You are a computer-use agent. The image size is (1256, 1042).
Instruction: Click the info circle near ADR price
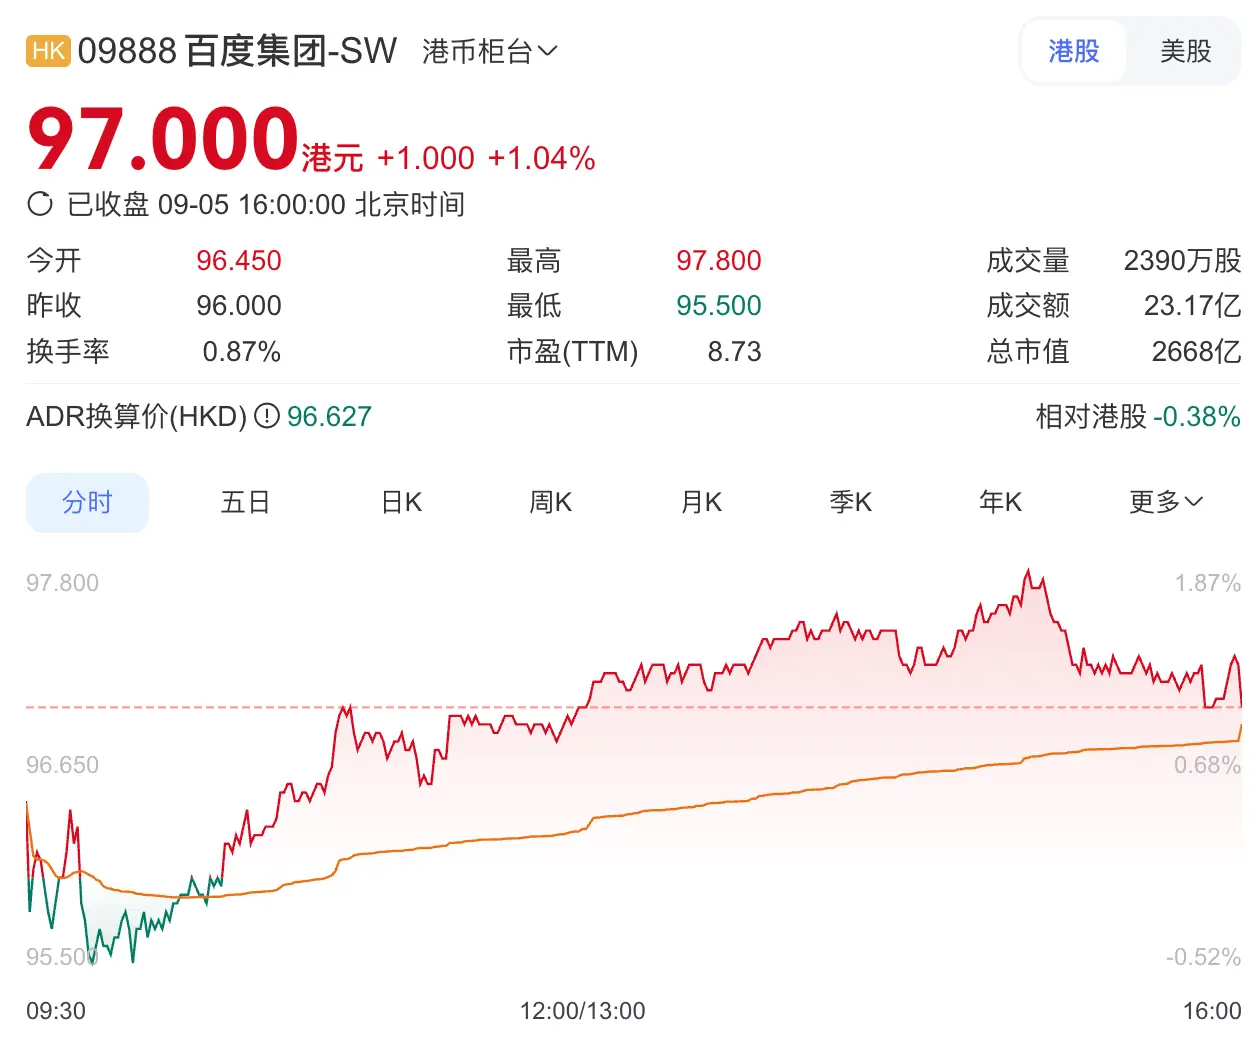point(266,416)
